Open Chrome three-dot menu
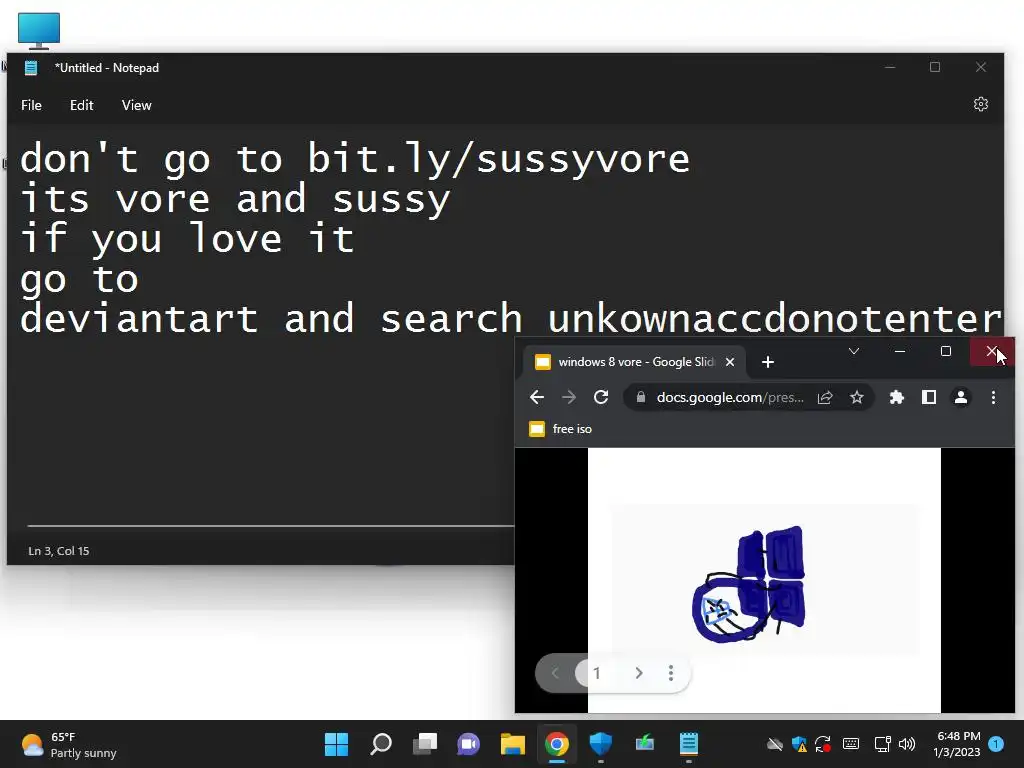1024x768 pixels. [993, 397]
